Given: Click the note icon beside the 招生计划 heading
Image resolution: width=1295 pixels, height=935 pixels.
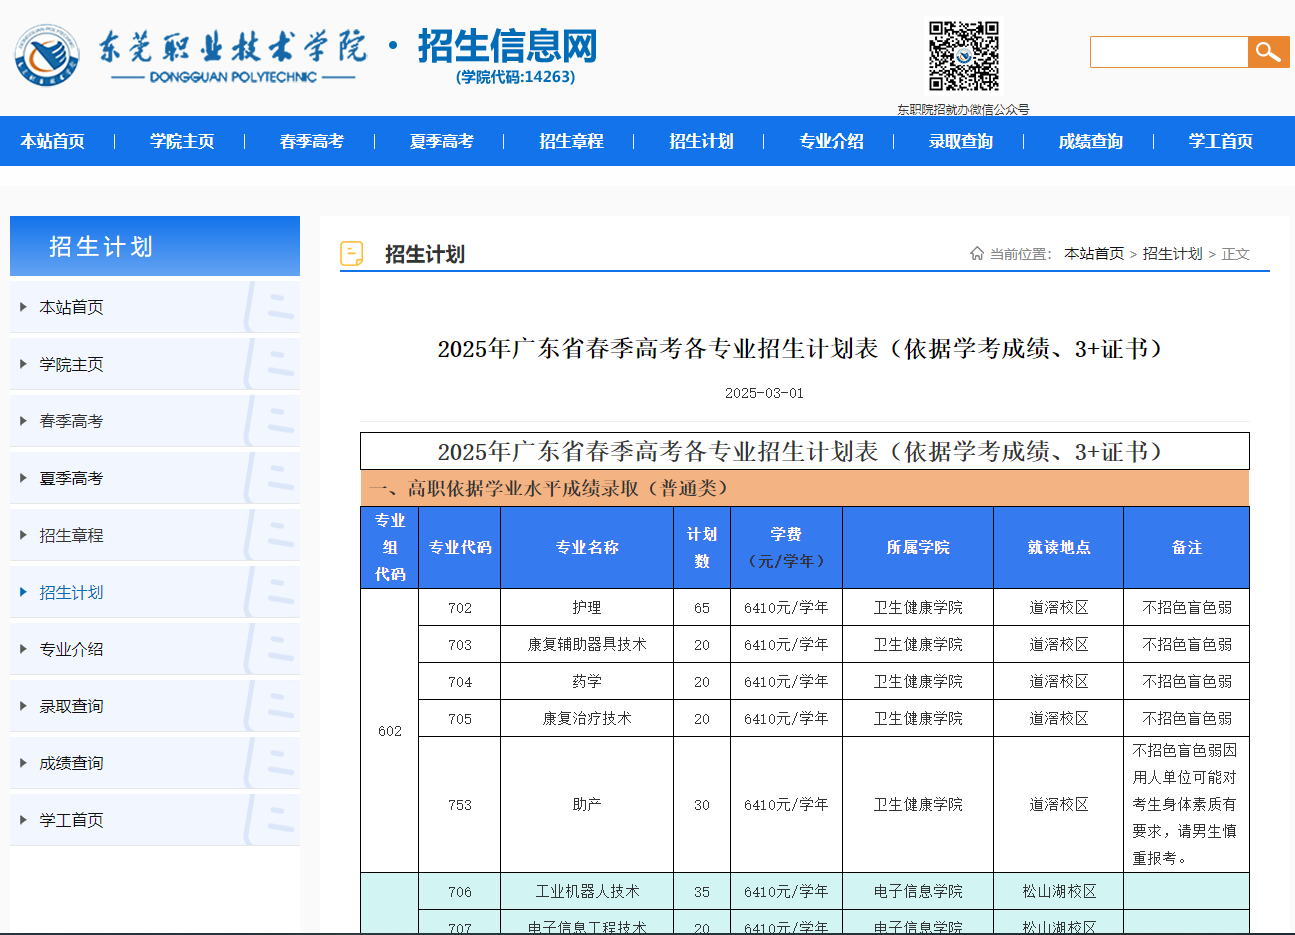Looking at the screenshot, I should tap(352, 253).
